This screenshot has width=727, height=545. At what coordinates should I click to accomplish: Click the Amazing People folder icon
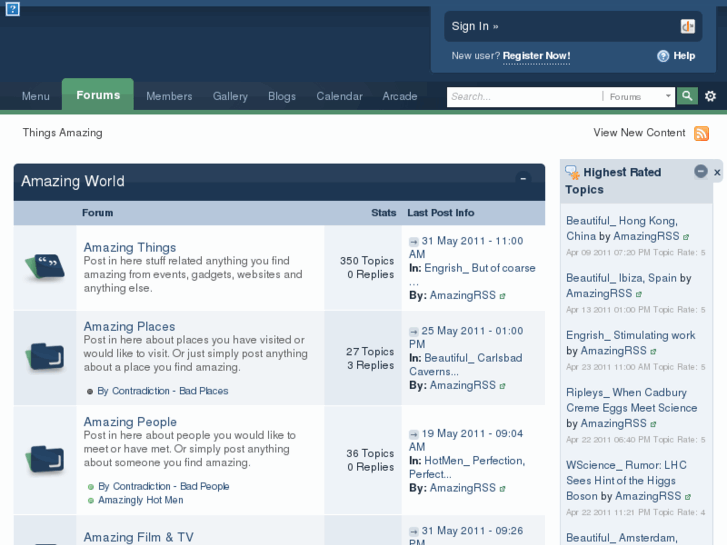pos(45,459)
